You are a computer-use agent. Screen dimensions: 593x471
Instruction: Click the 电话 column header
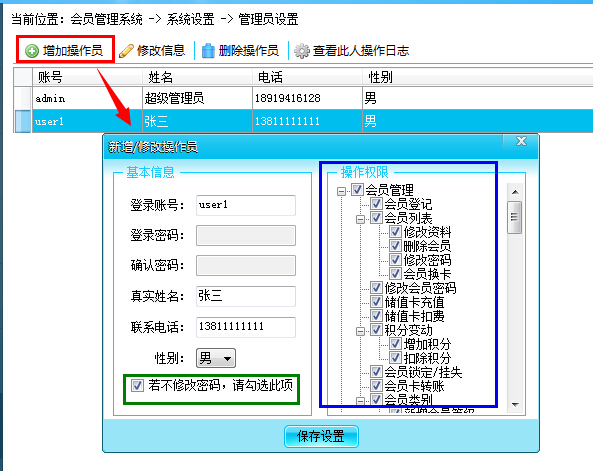307,77
